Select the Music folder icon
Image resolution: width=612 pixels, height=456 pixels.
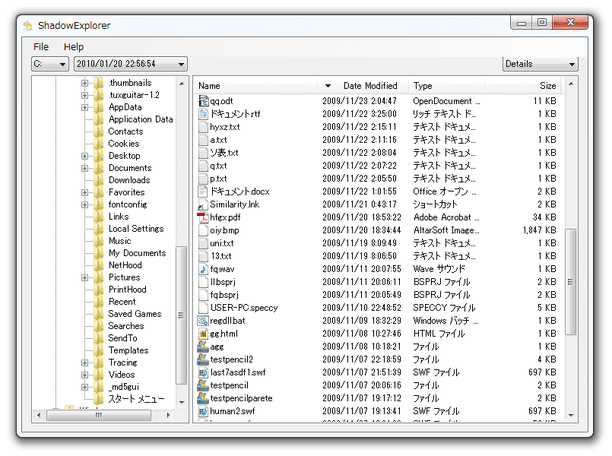click(99, 241)
